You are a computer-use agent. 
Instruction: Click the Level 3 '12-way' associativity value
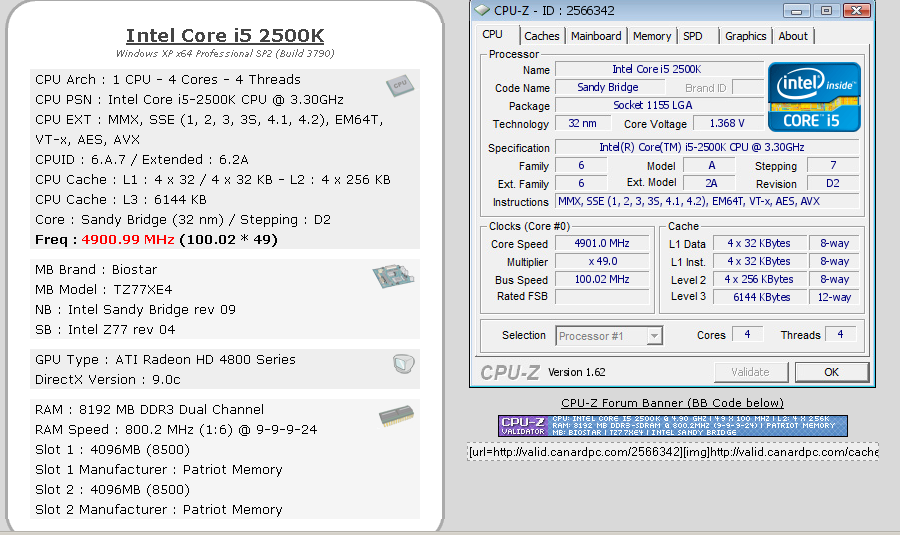click(834, 297)
